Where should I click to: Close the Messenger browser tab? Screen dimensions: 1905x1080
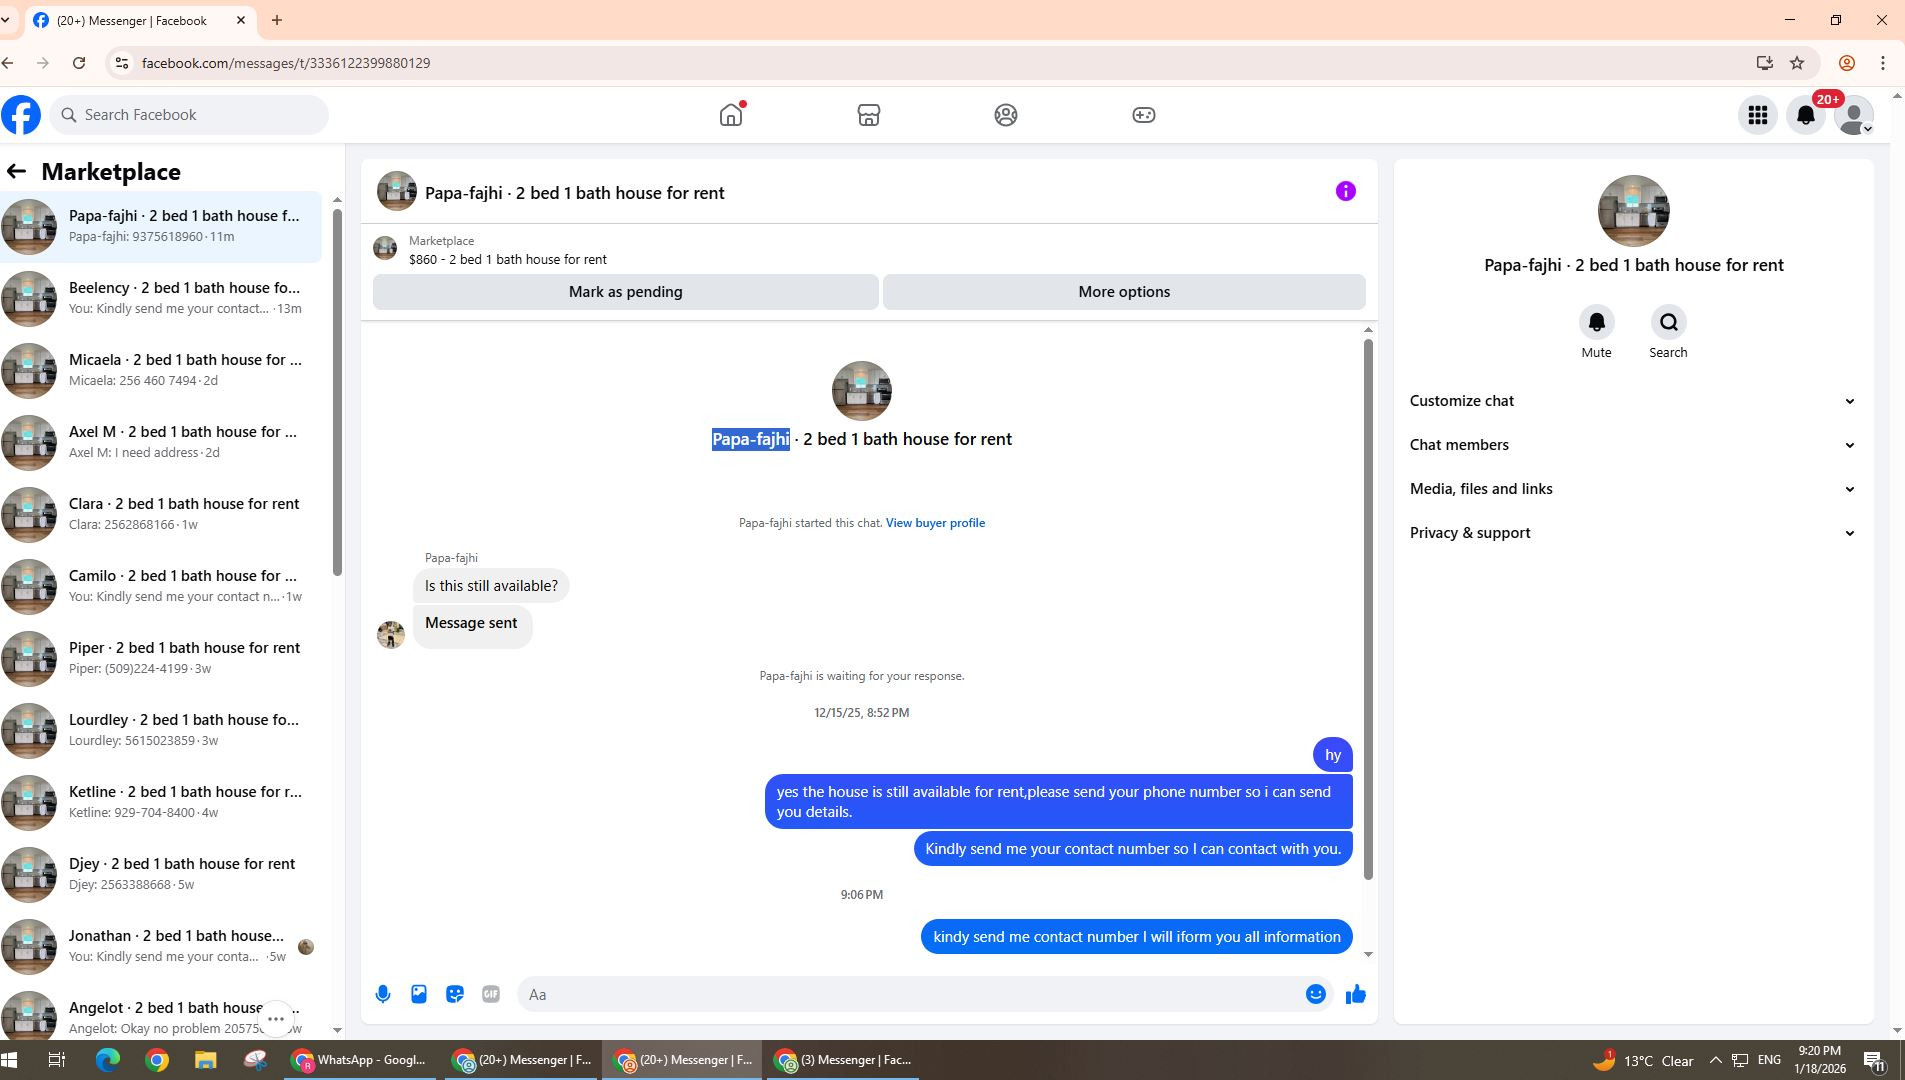tap(240, 20)
